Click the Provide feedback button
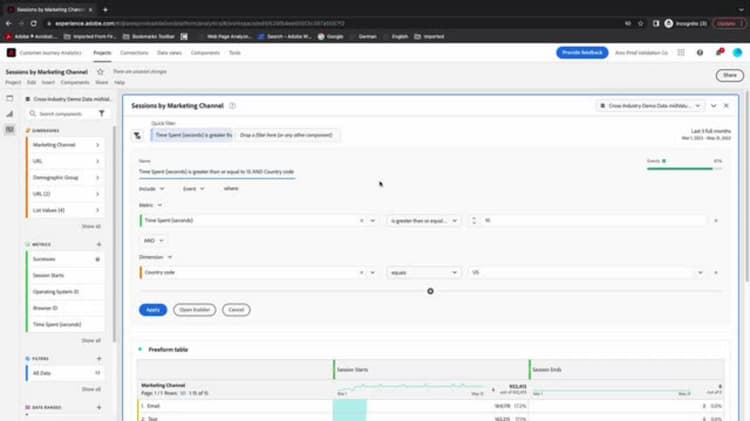 [x=582, y=52]
